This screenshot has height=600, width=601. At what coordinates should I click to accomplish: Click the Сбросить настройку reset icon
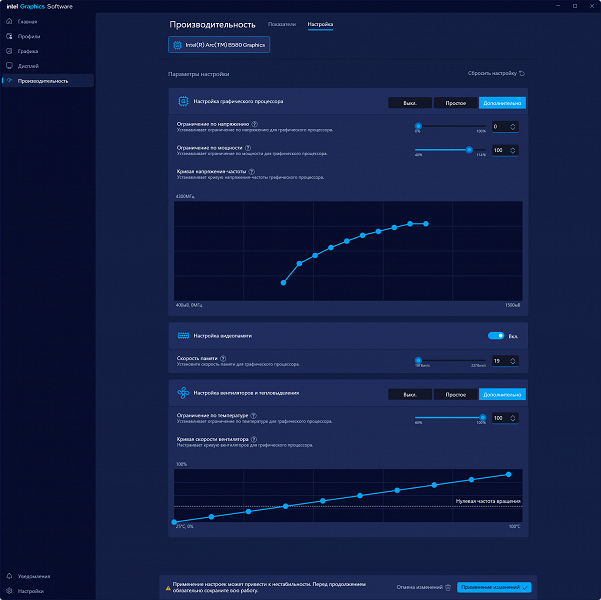[522, 73]
